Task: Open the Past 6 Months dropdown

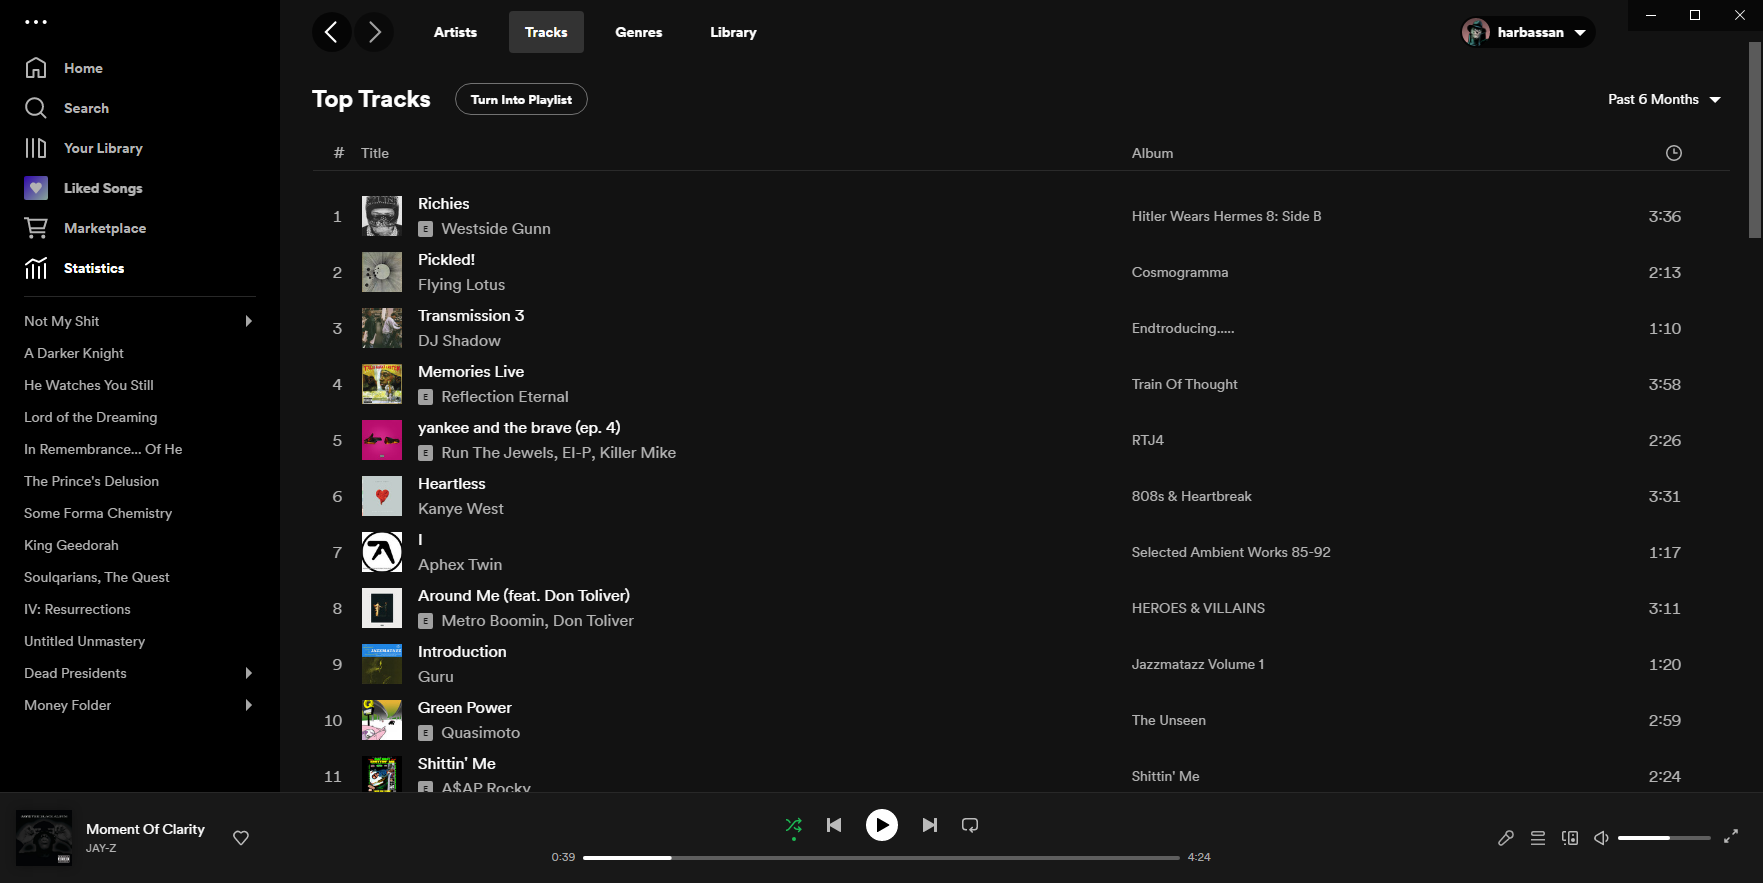Action: [1663, 99]
